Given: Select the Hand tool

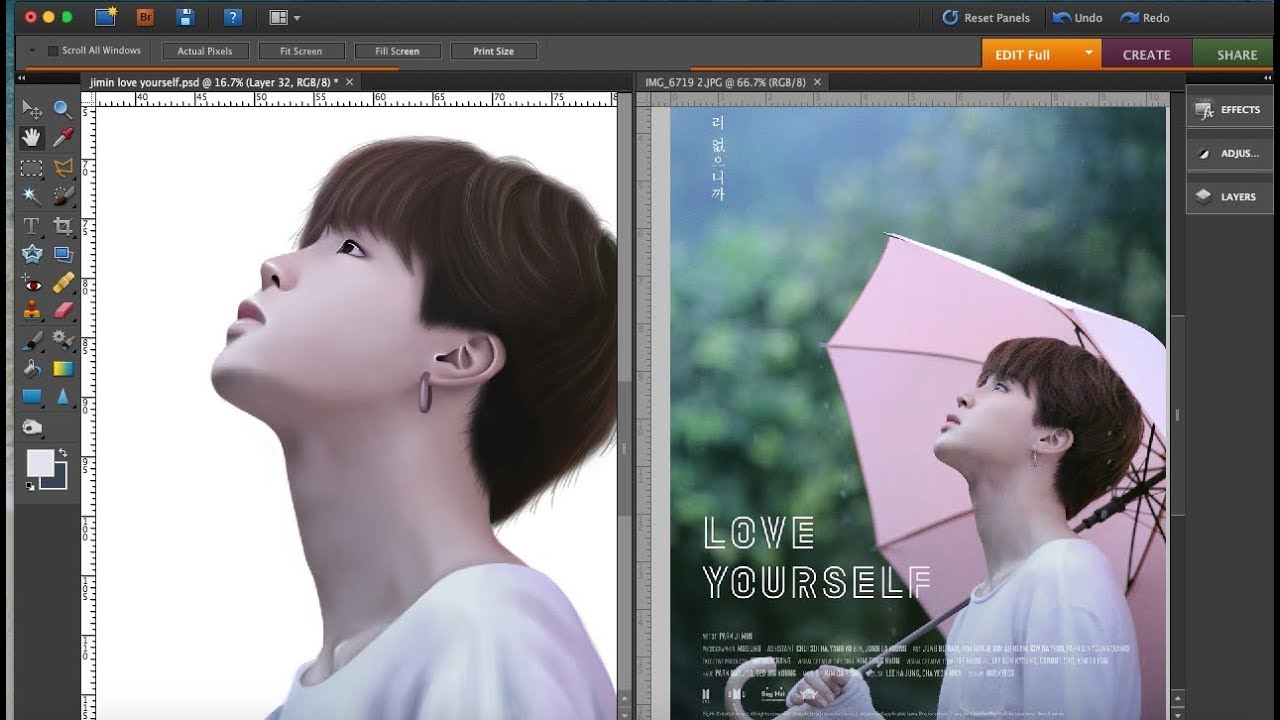Looking at the screenshot, I should pyautogui.click(x=32, y=138).
